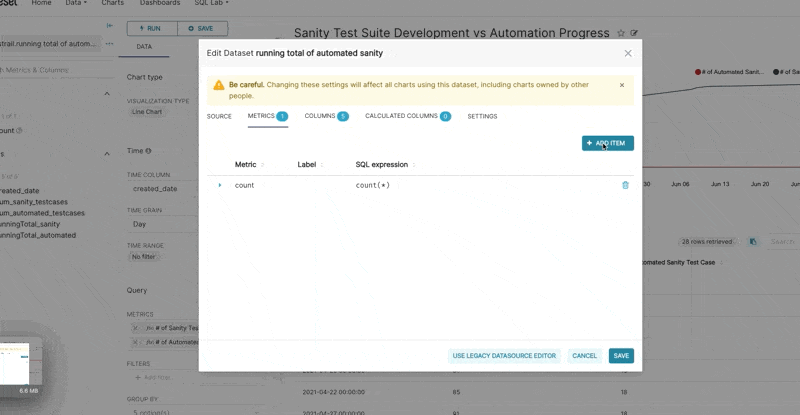Copy results with clipboard icon
This screenshot has width=800, height=415.
pyautogui.click(x=753, y=242)
